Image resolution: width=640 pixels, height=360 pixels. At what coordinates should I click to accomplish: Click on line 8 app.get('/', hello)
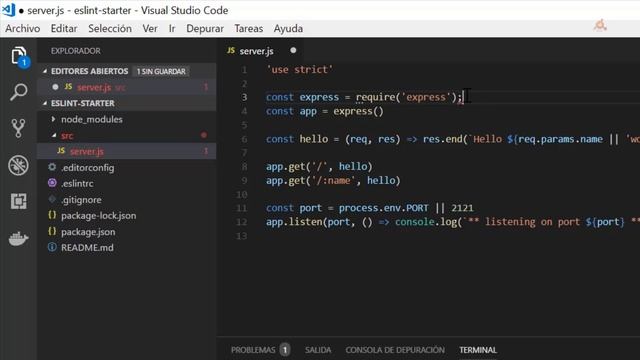click(x=319, y=167)
